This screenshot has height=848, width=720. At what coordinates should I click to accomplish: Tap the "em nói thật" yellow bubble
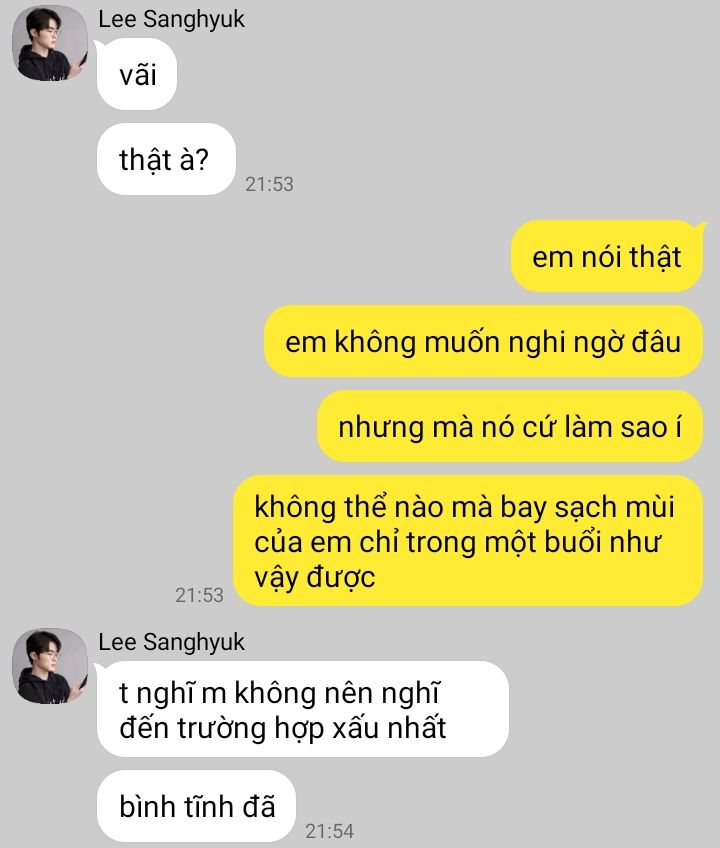coord(607,256)
